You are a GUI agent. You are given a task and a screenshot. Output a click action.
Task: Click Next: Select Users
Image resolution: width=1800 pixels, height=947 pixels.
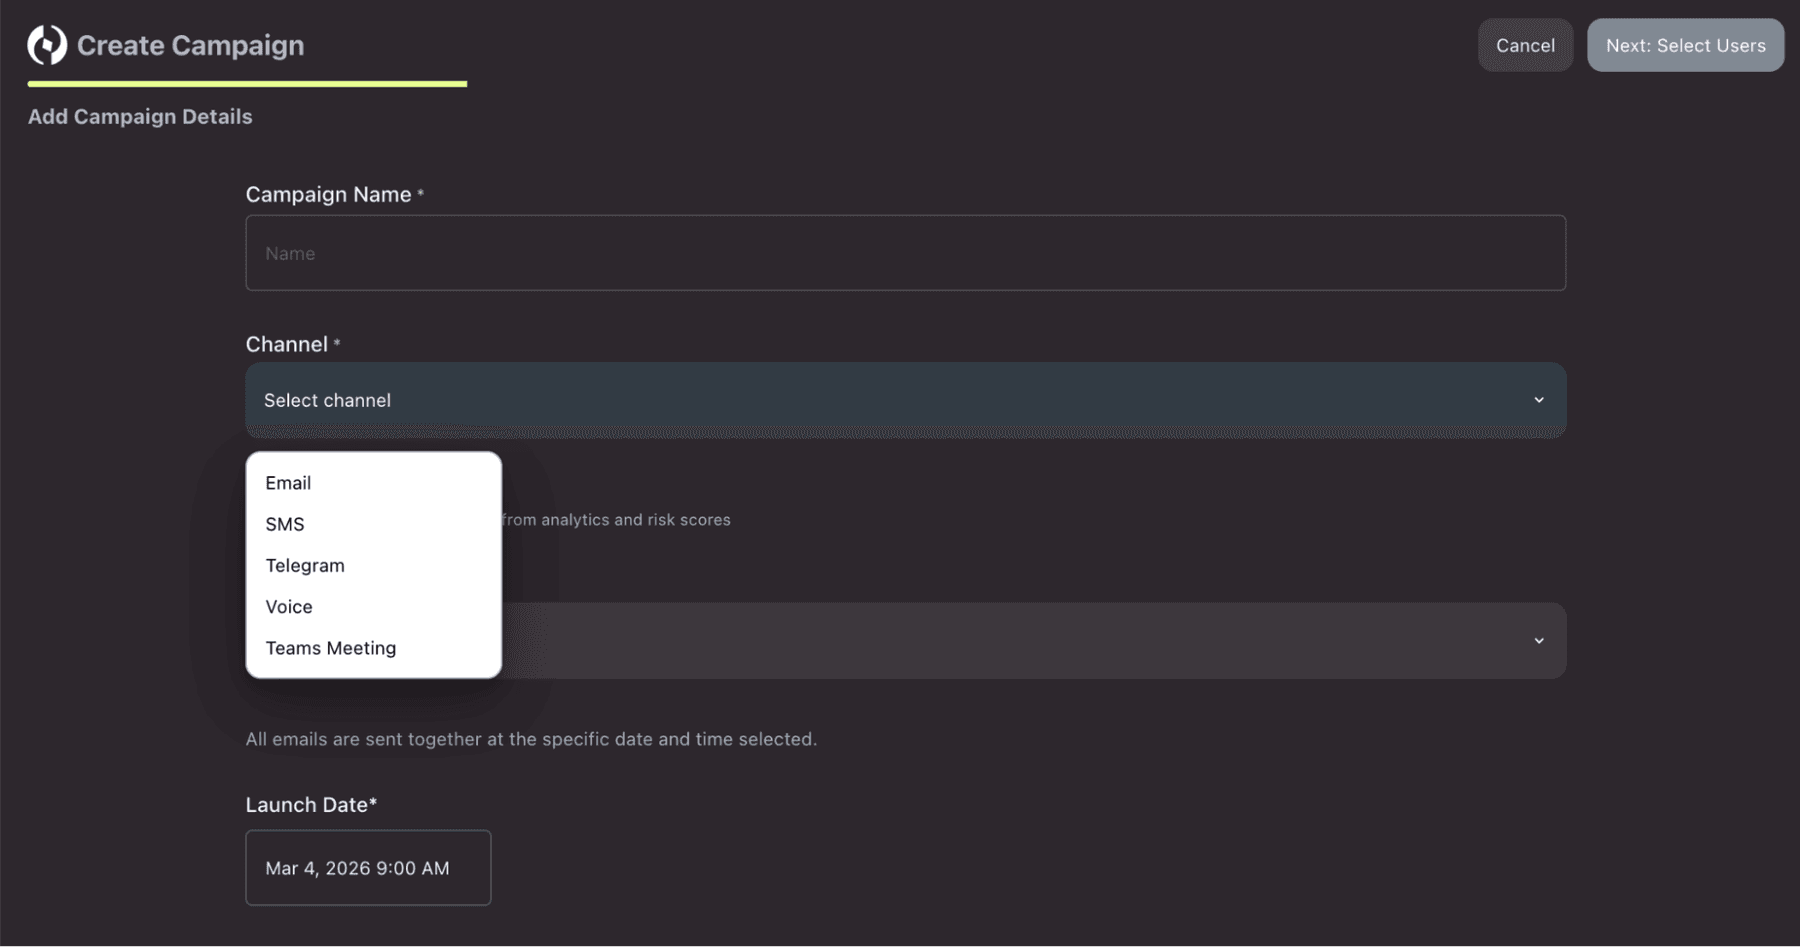[1685, 45]
